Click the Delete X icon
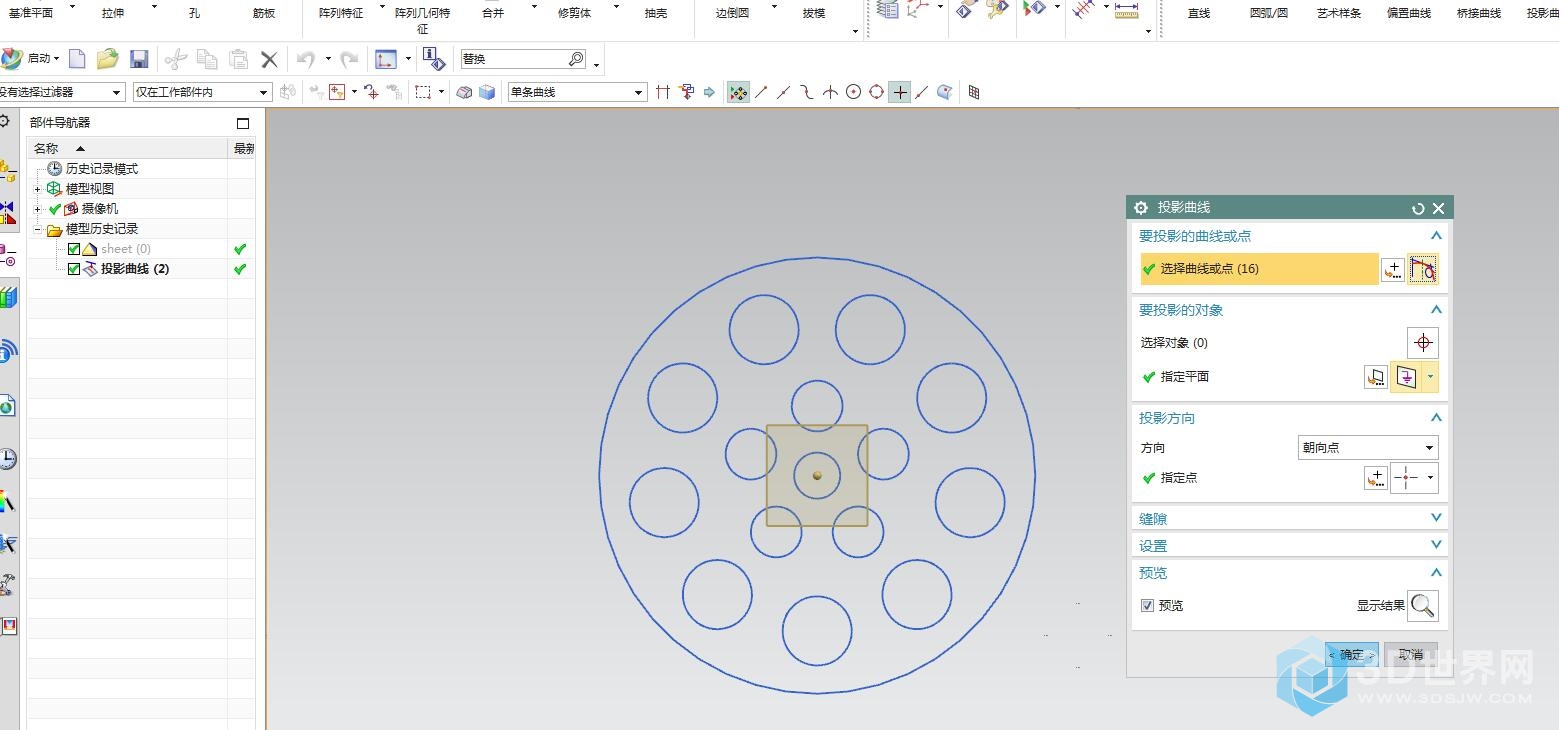This screenshot has width=1559, height=730. 269,59
